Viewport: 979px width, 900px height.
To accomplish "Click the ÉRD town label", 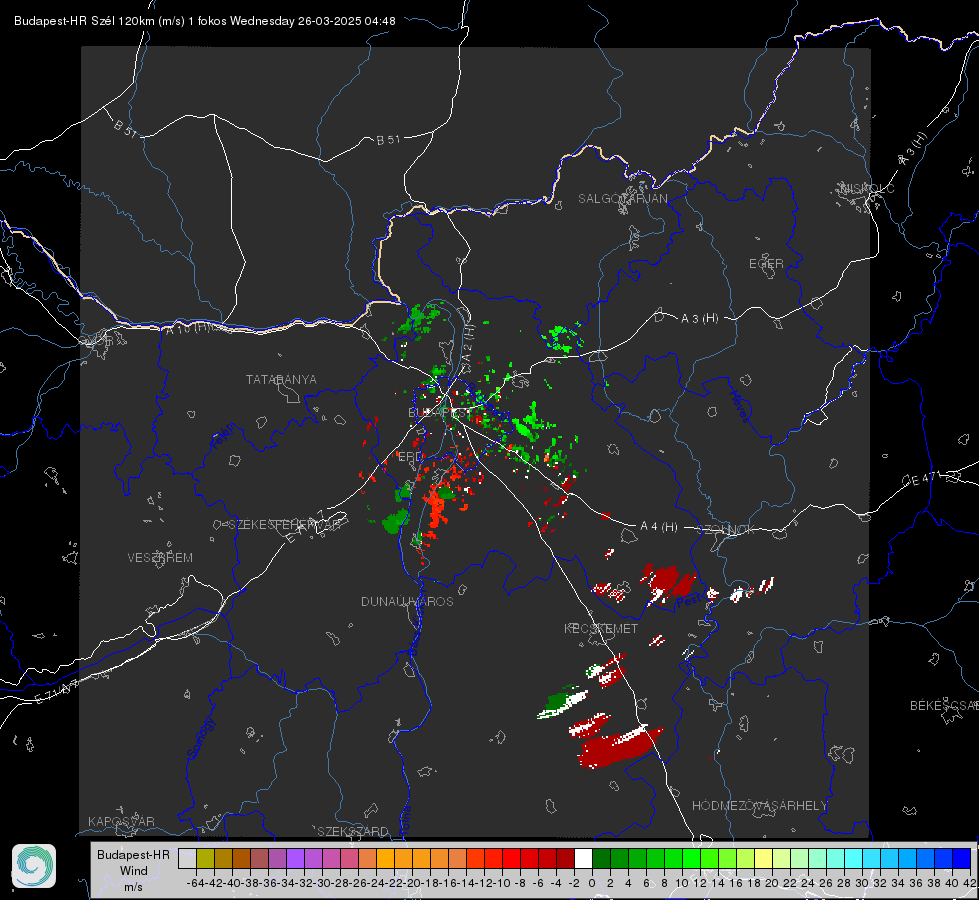I will coord(411,457).
